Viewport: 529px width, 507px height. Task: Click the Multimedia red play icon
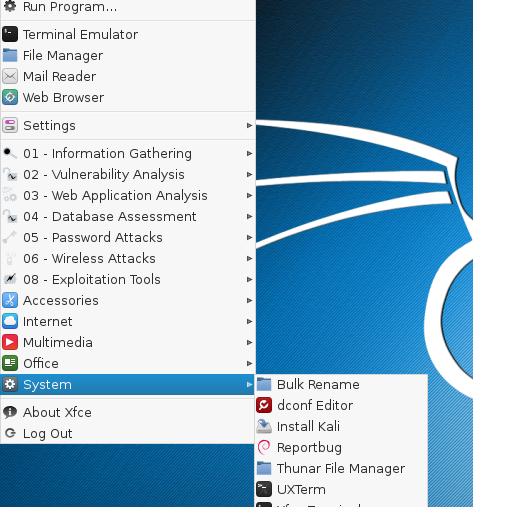click(10, 342)
